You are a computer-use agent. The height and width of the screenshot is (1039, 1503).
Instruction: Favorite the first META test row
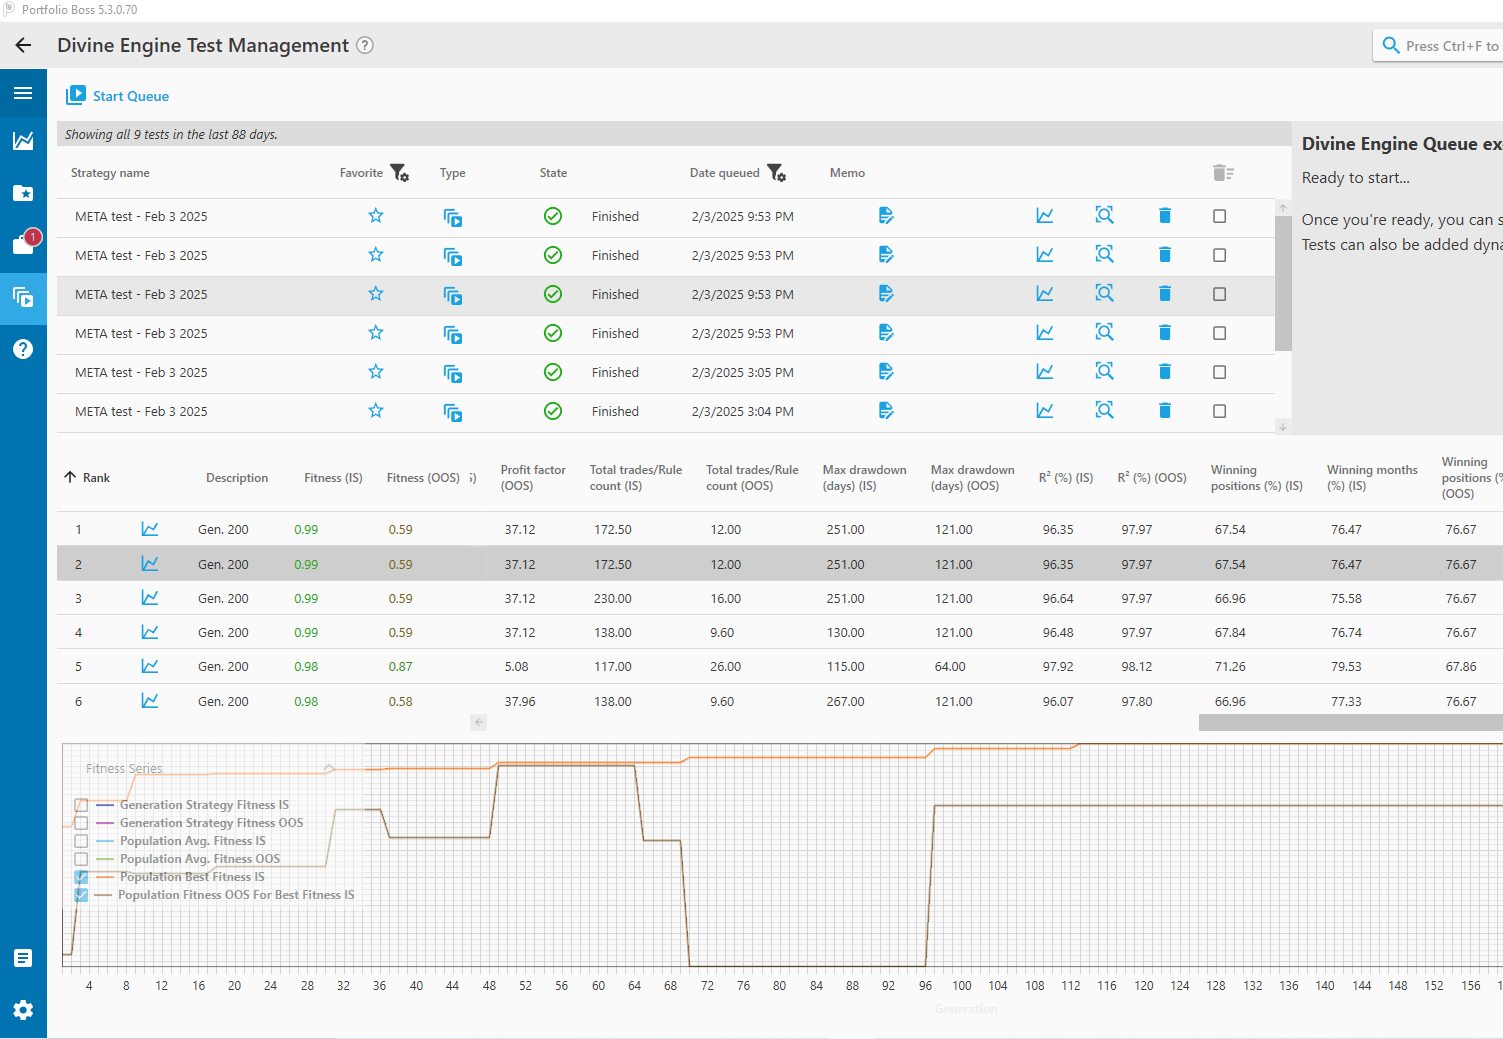376,216
